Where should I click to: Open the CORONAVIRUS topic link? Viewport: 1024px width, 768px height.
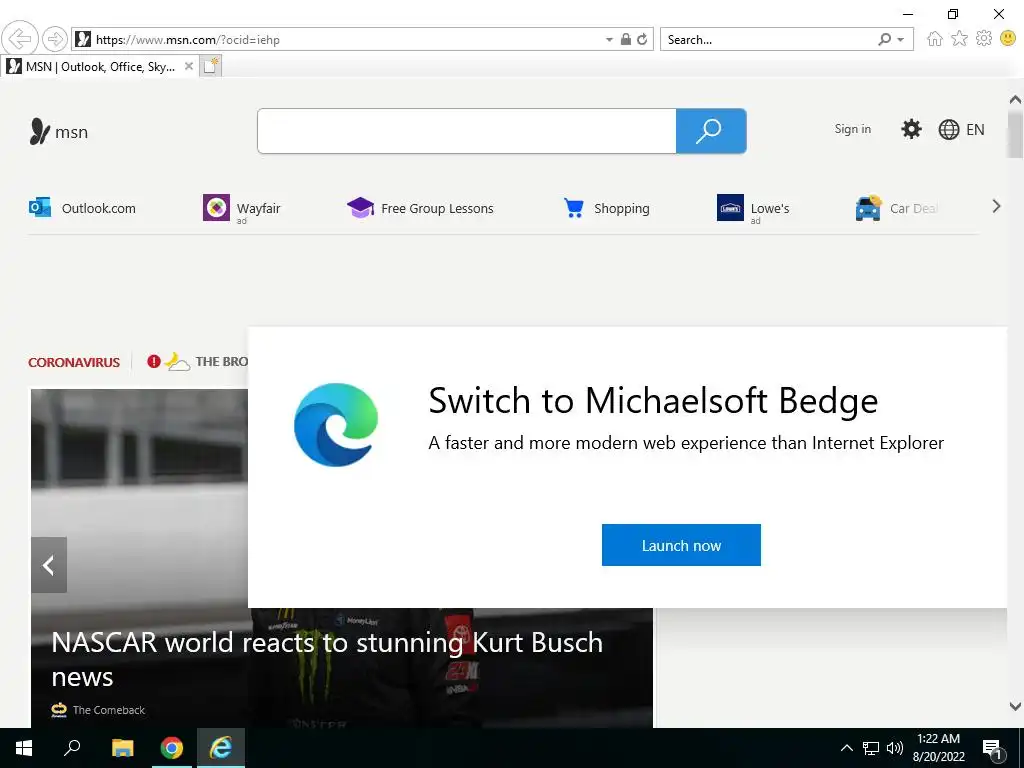tap(74, 362)
